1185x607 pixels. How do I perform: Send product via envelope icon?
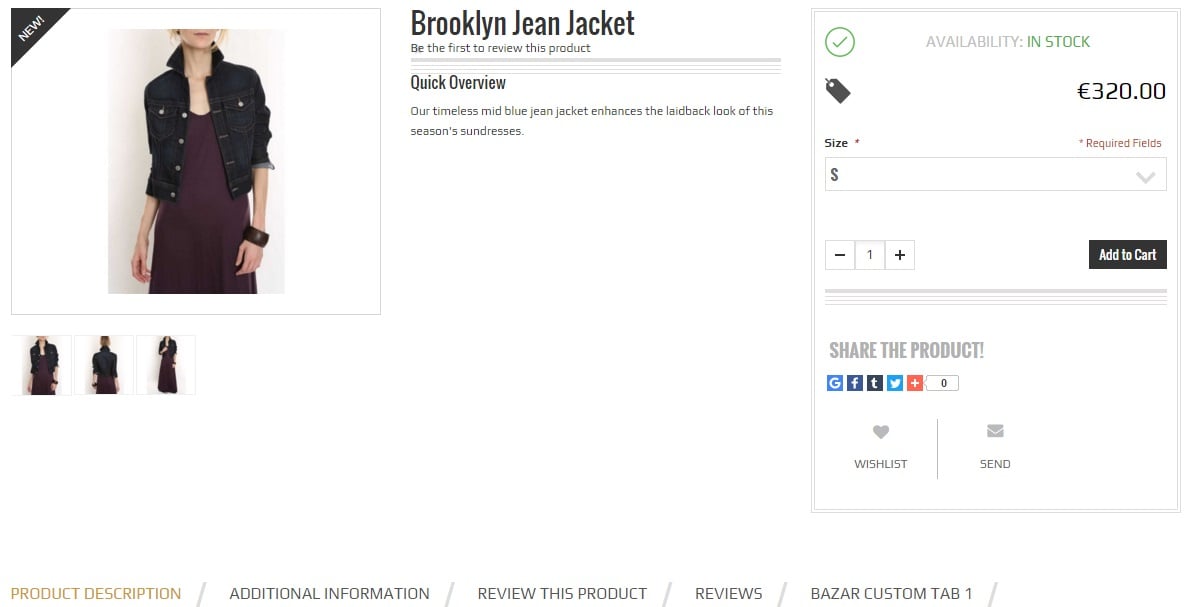[995, 431]
